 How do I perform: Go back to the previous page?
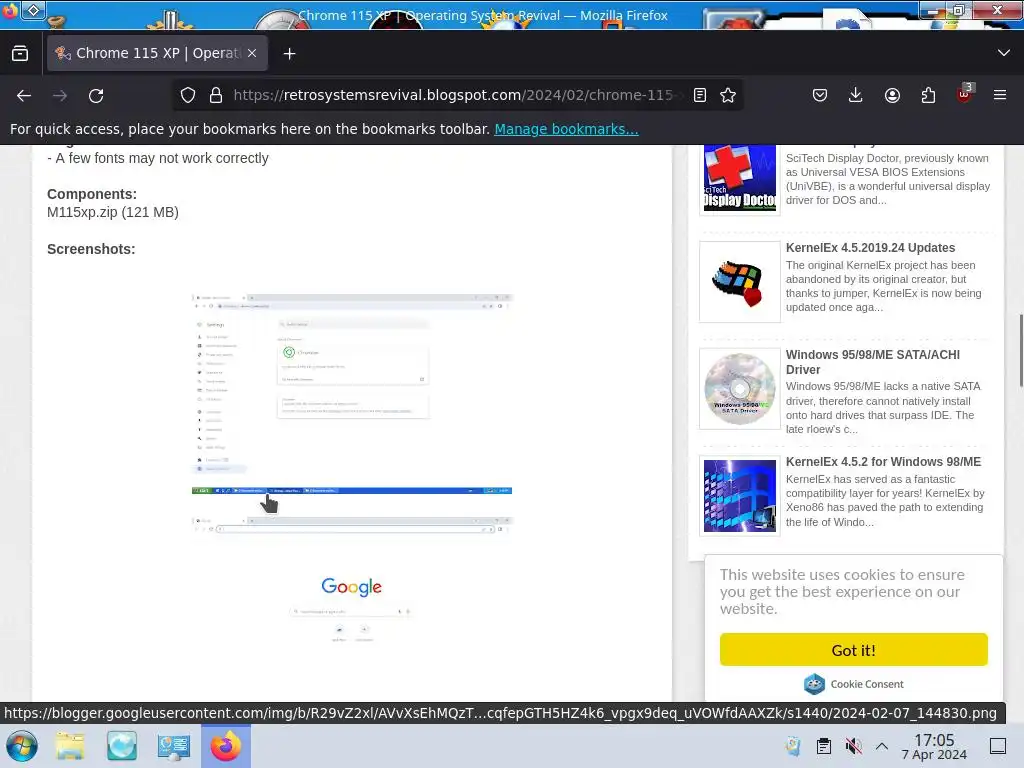(24, 95)
